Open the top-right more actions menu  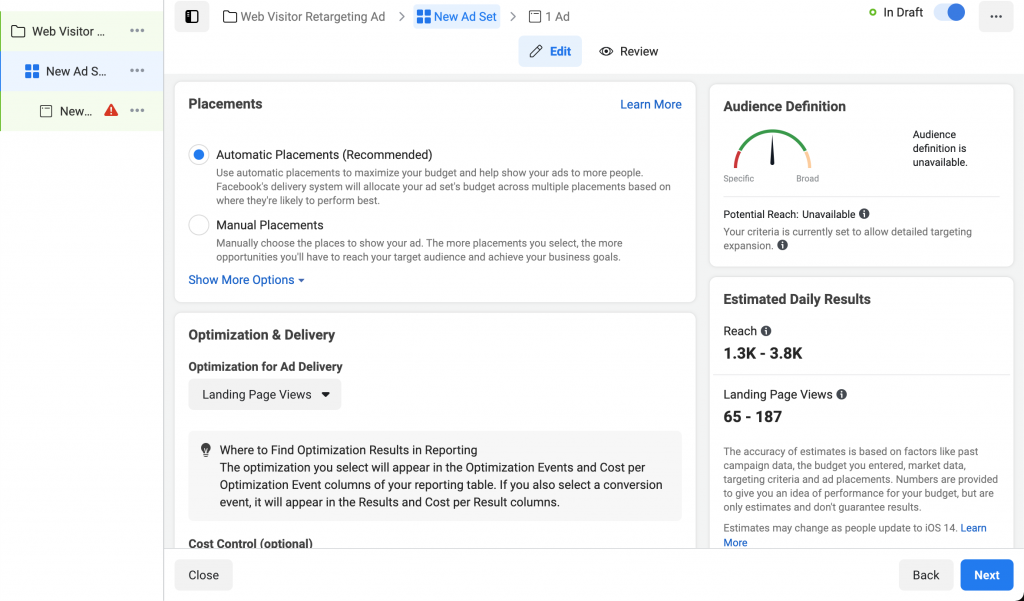[x=995, y=16]
